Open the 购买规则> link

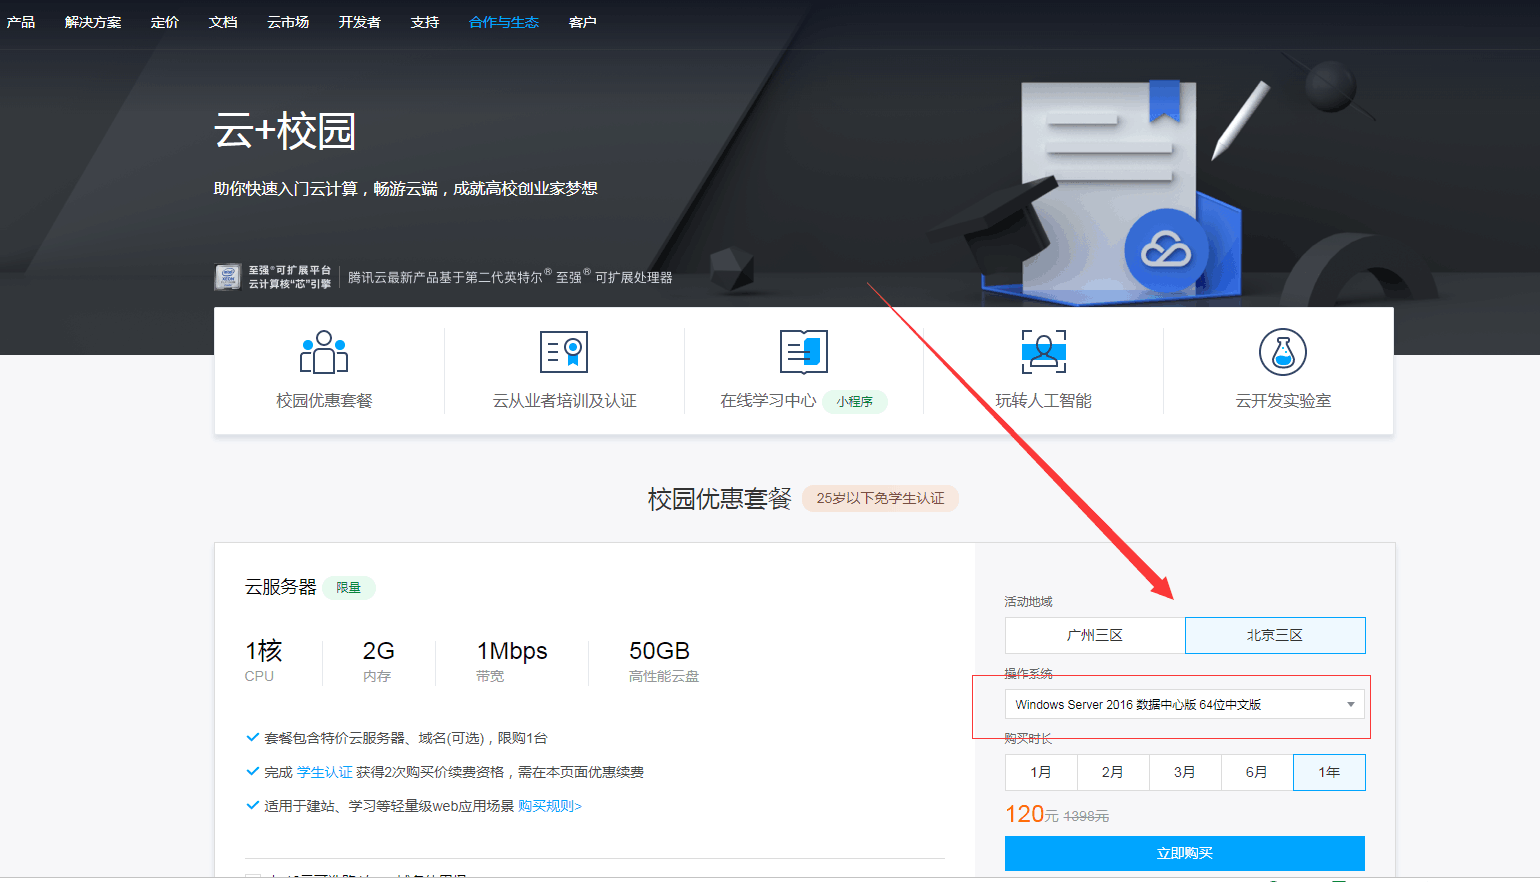pos(550,806)
